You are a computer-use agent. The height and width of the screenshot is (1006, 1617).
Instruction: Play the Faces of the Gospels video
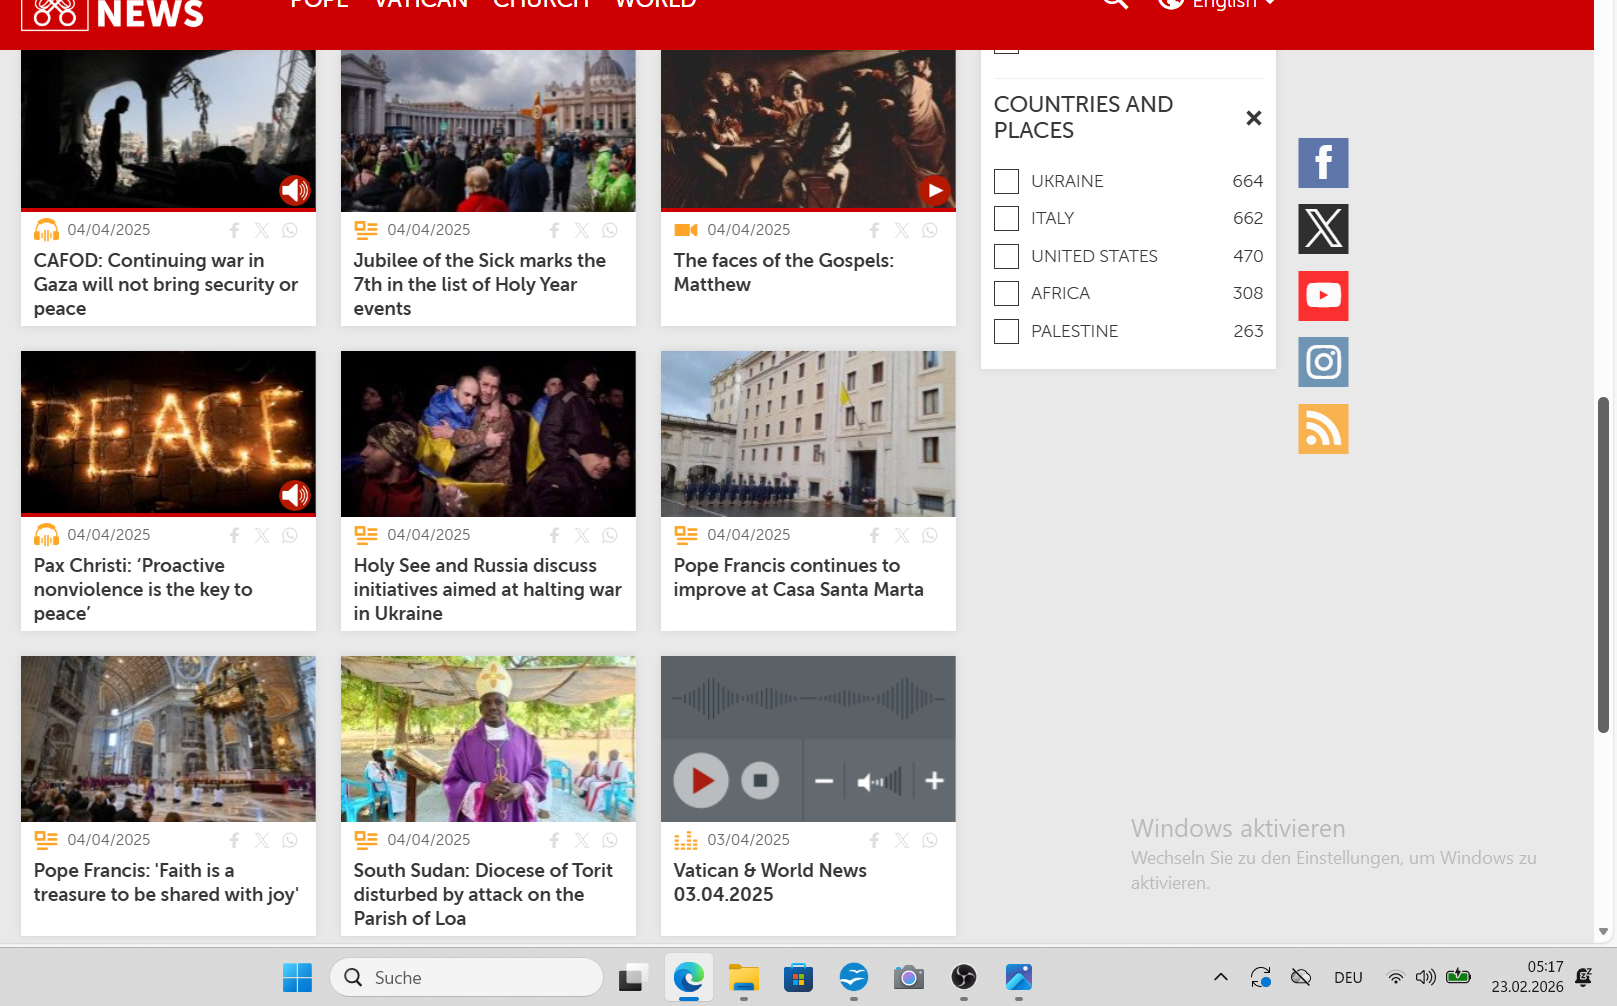coord(934,190)
